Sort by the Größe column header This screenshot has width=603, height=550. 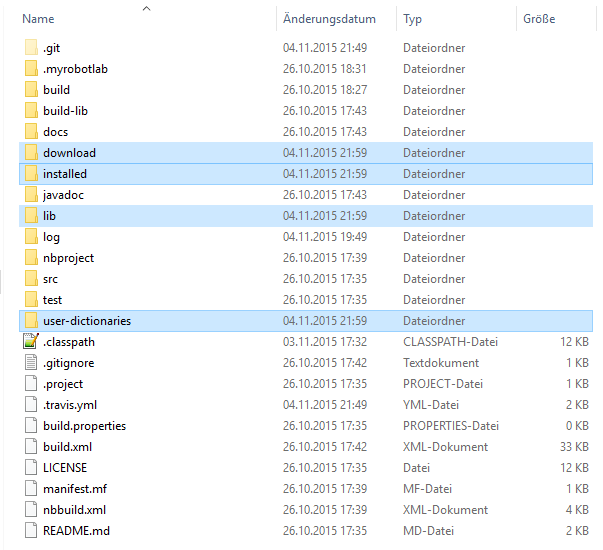tap(539, 19)
